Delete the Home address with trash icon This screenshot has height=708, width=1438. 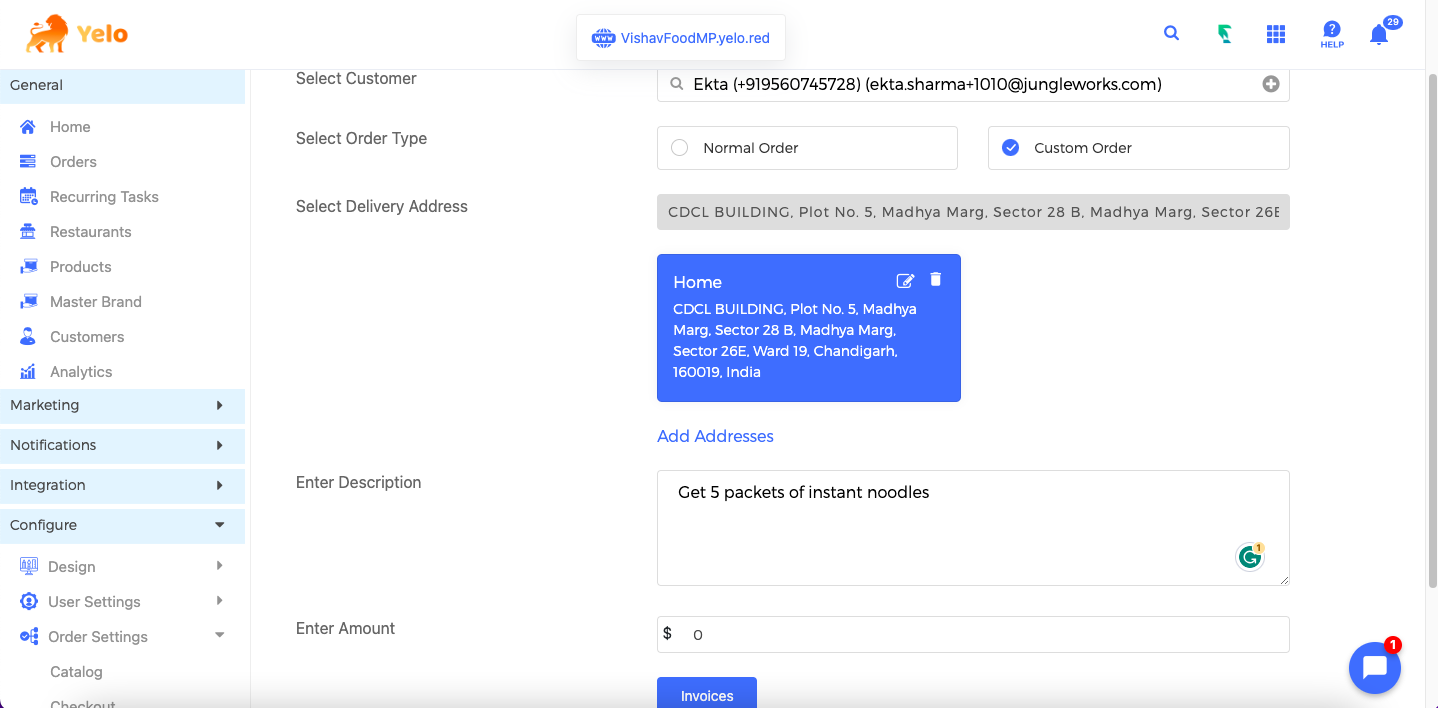coord(936,280)
